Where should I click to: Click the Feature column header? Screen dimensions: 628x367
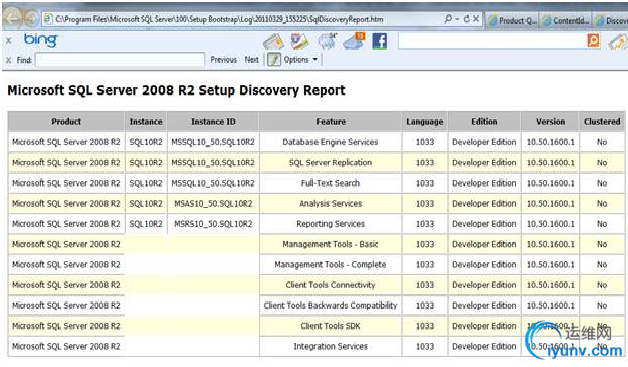coord(330,121)
